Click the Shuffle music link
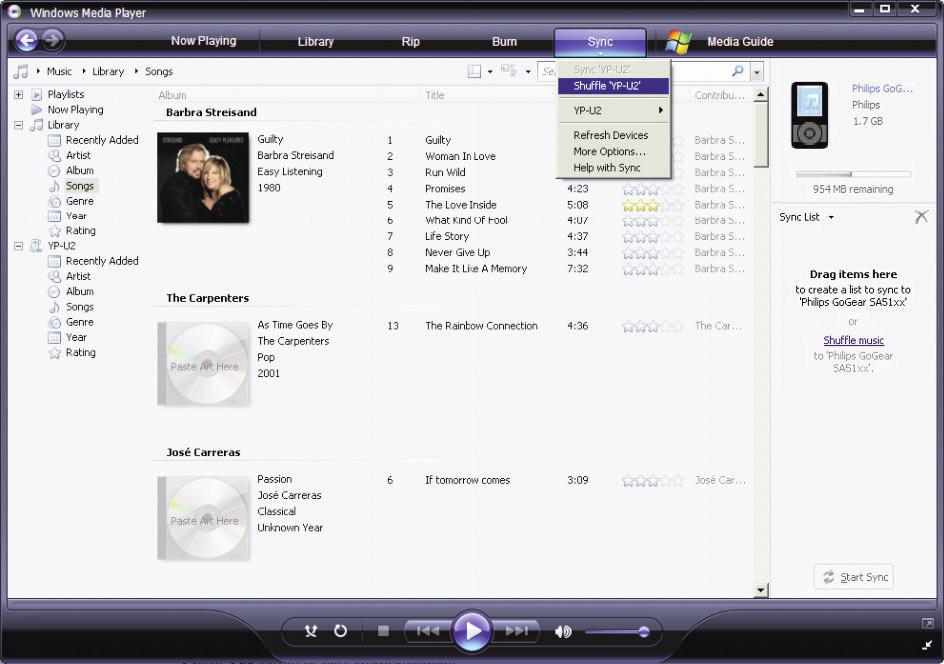Viewport: 944px width, 664px height. click(853, 340)
